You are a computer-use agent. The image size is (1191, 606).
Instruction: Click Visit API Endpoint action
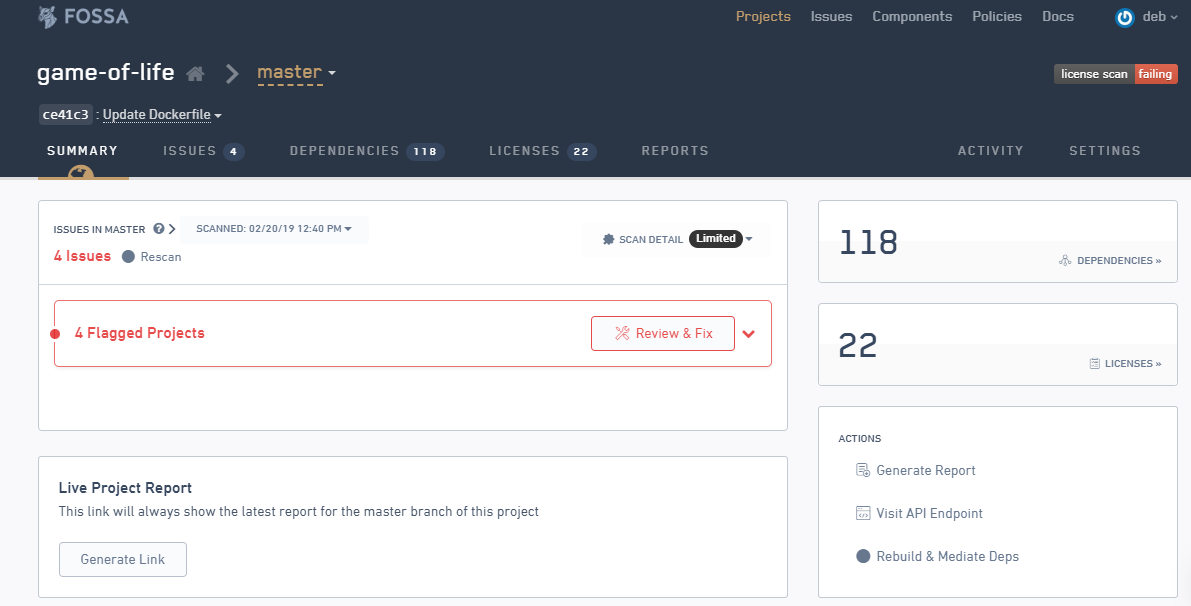pos(919,513)
